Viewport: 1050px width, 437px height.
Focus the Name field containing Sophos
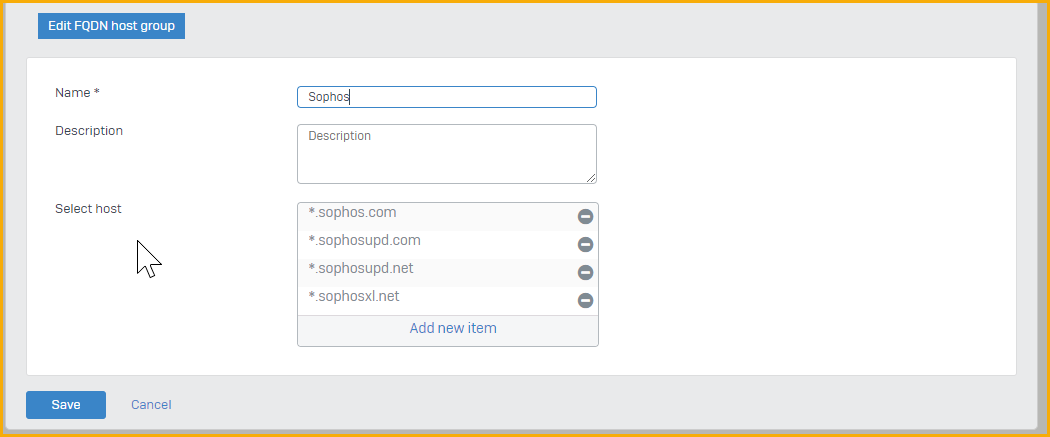coord(447,97)
